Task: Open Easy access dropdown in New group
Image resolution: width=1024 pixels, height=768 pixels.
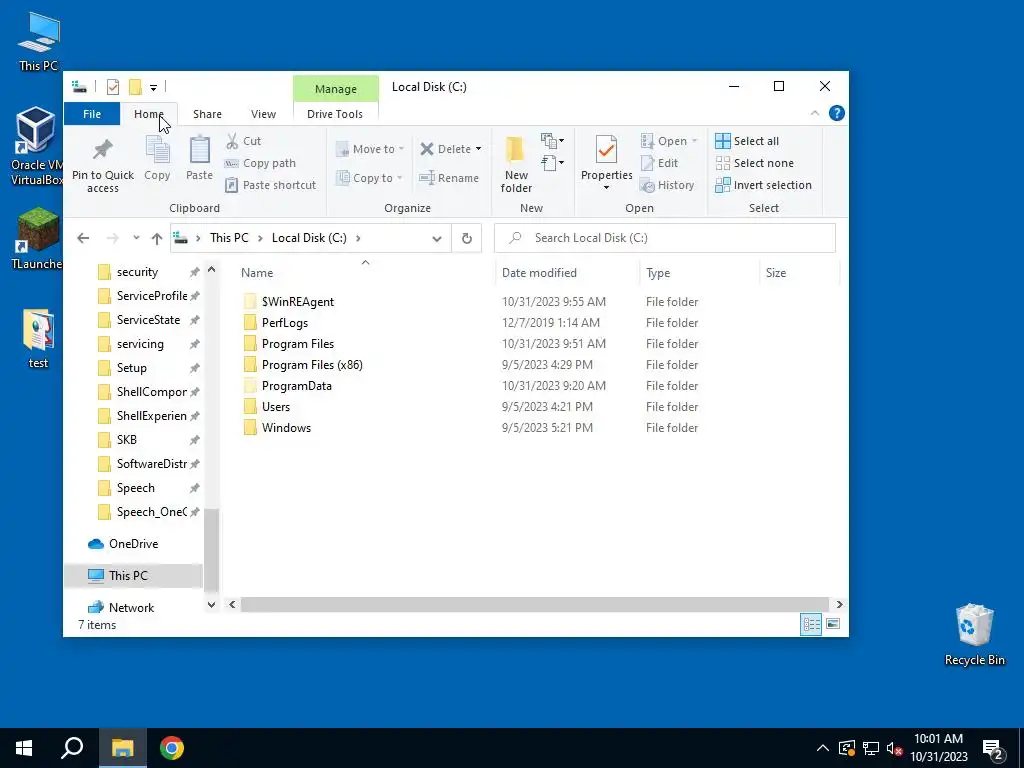Action: pos(552,162)
